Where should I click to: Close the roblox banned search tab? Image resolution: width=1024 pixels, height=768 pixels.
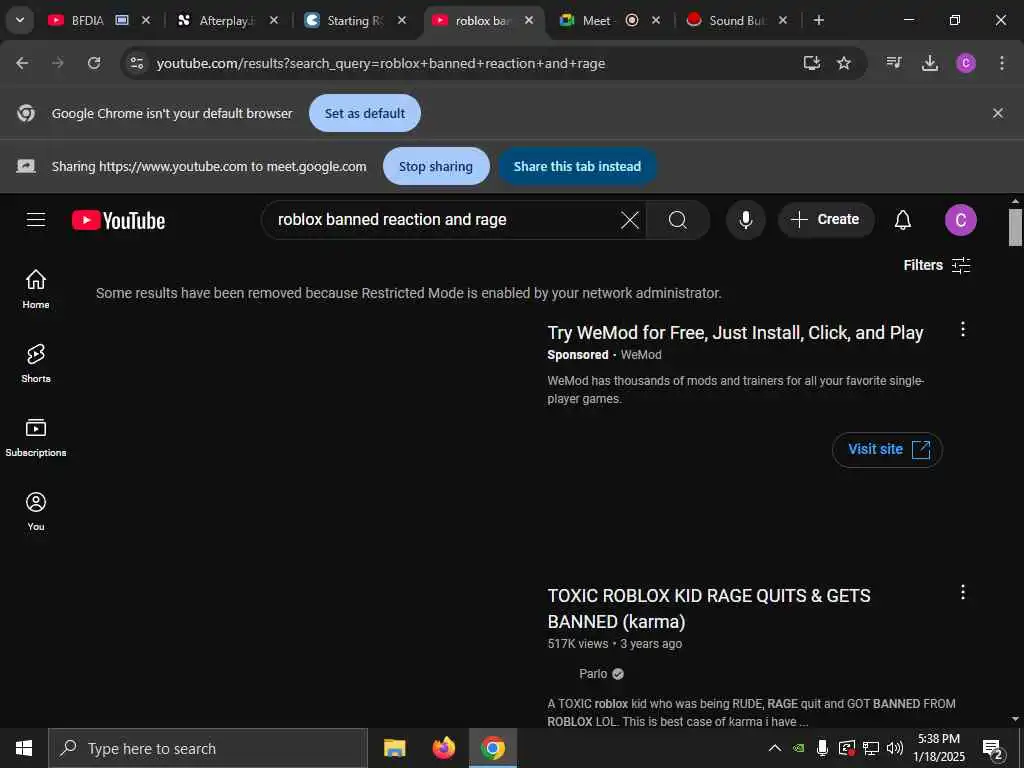529,20
